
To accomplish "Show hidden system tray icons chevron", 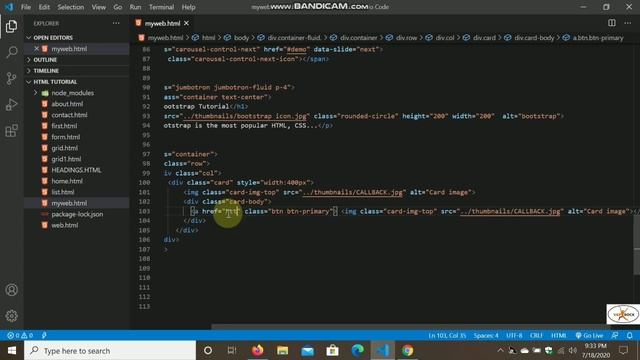I will (500, 350).
